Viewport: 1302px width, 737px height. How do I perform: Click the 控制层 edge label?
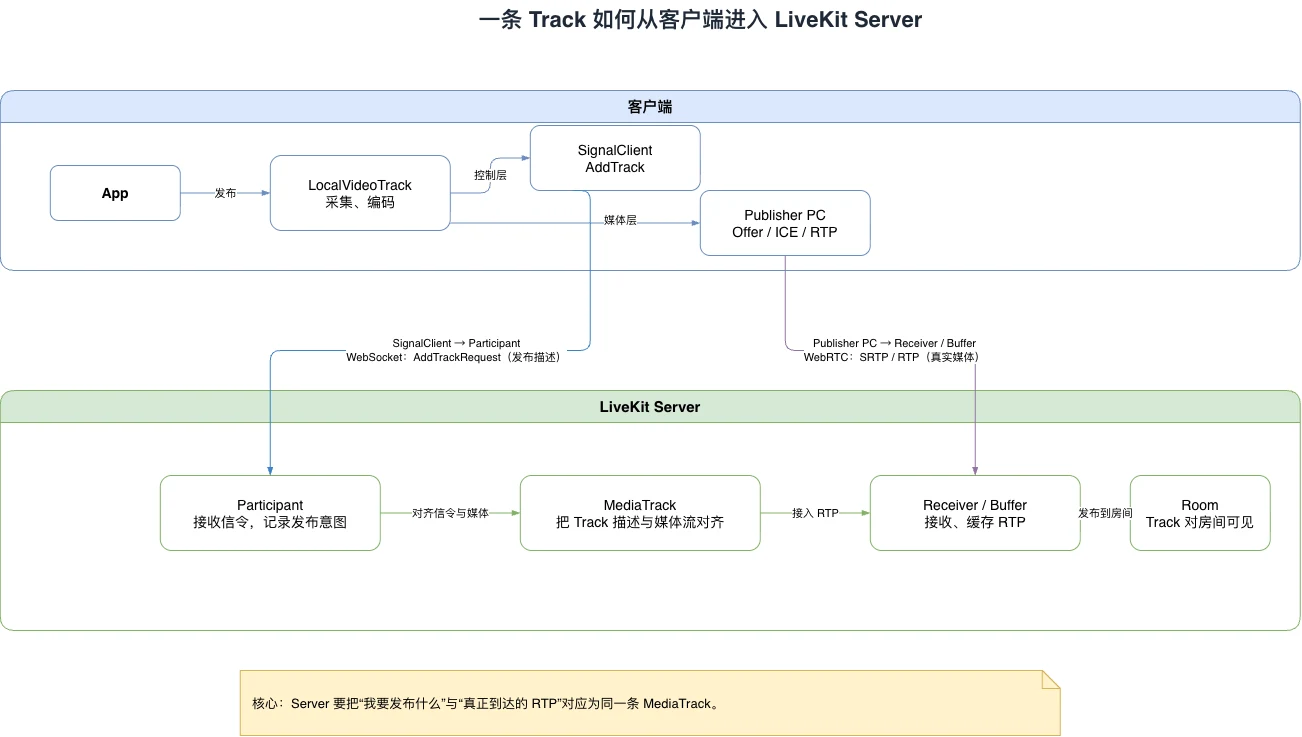[x=490, y=175]
